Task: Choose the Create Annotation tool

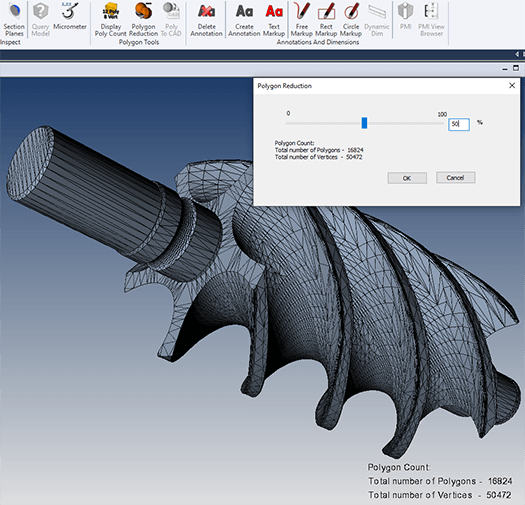Action: coord(244,19)
